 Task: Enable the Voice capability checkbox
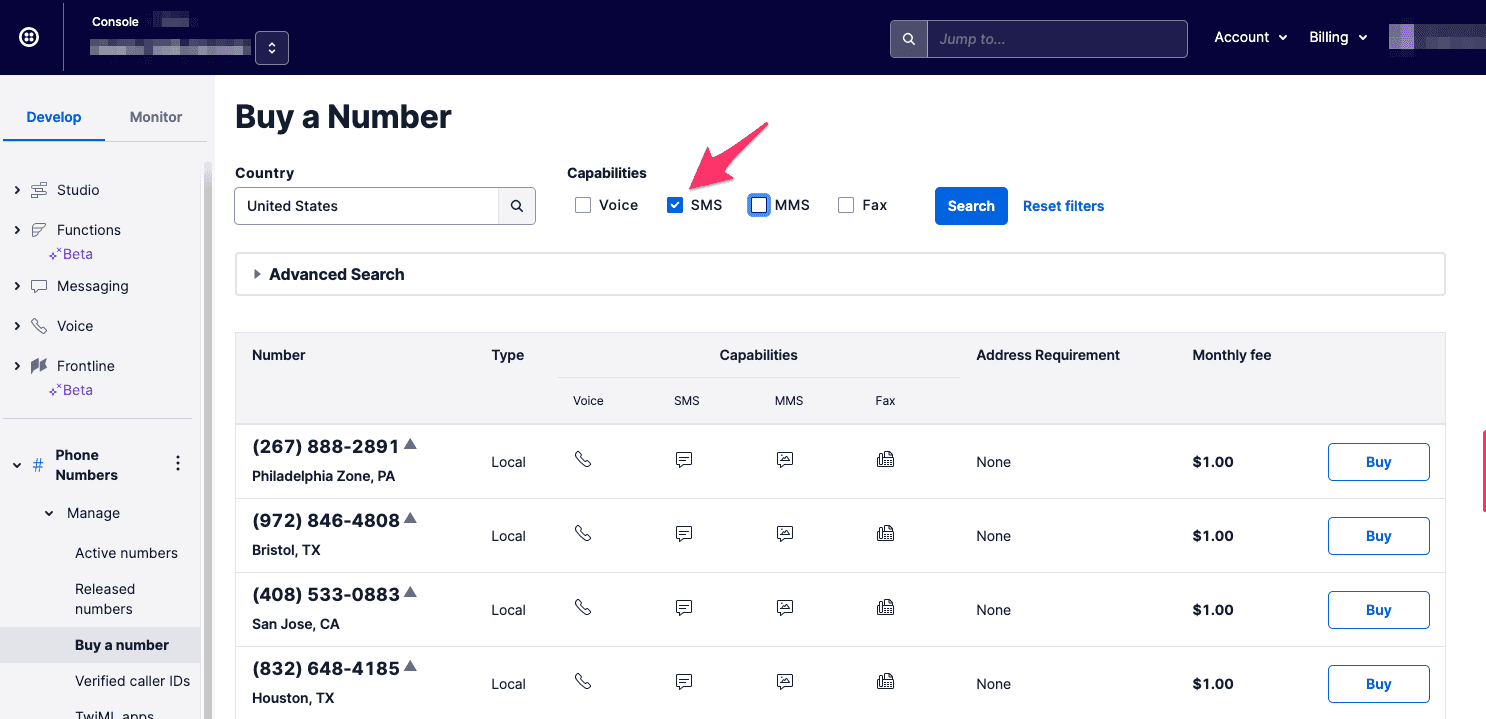pyautogui.click(x=583, y=205)
